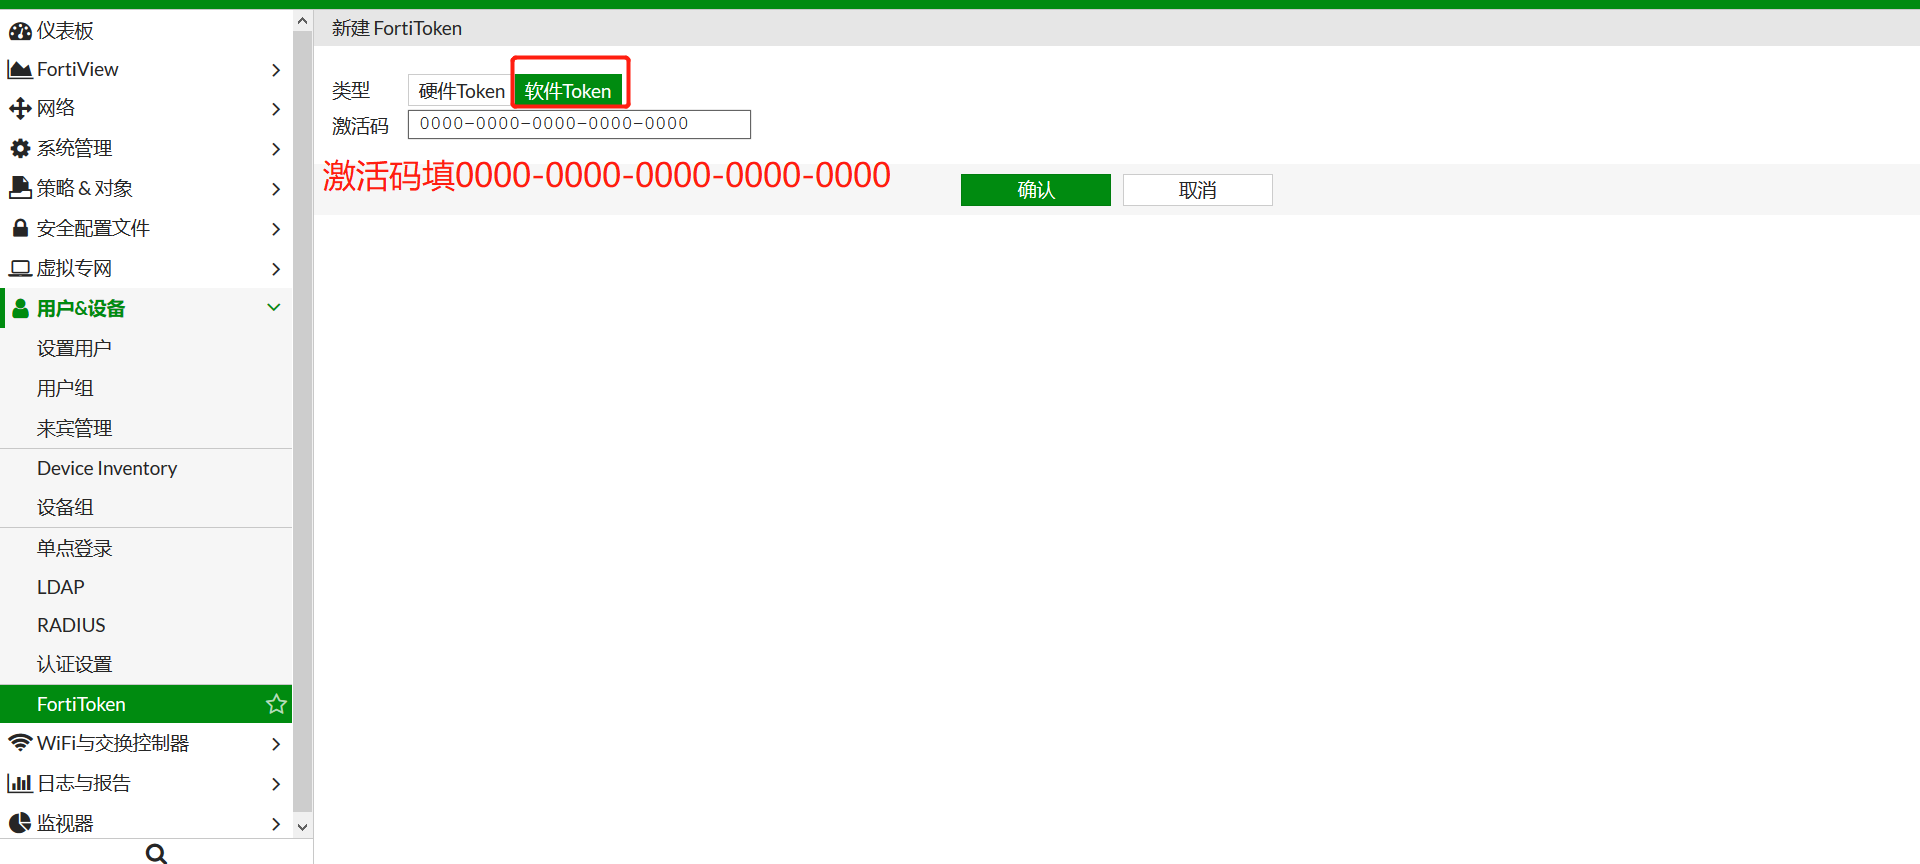Click the 激活码 input field
This screenshot has width=1920, height=864.
click(x=579, y=124)
